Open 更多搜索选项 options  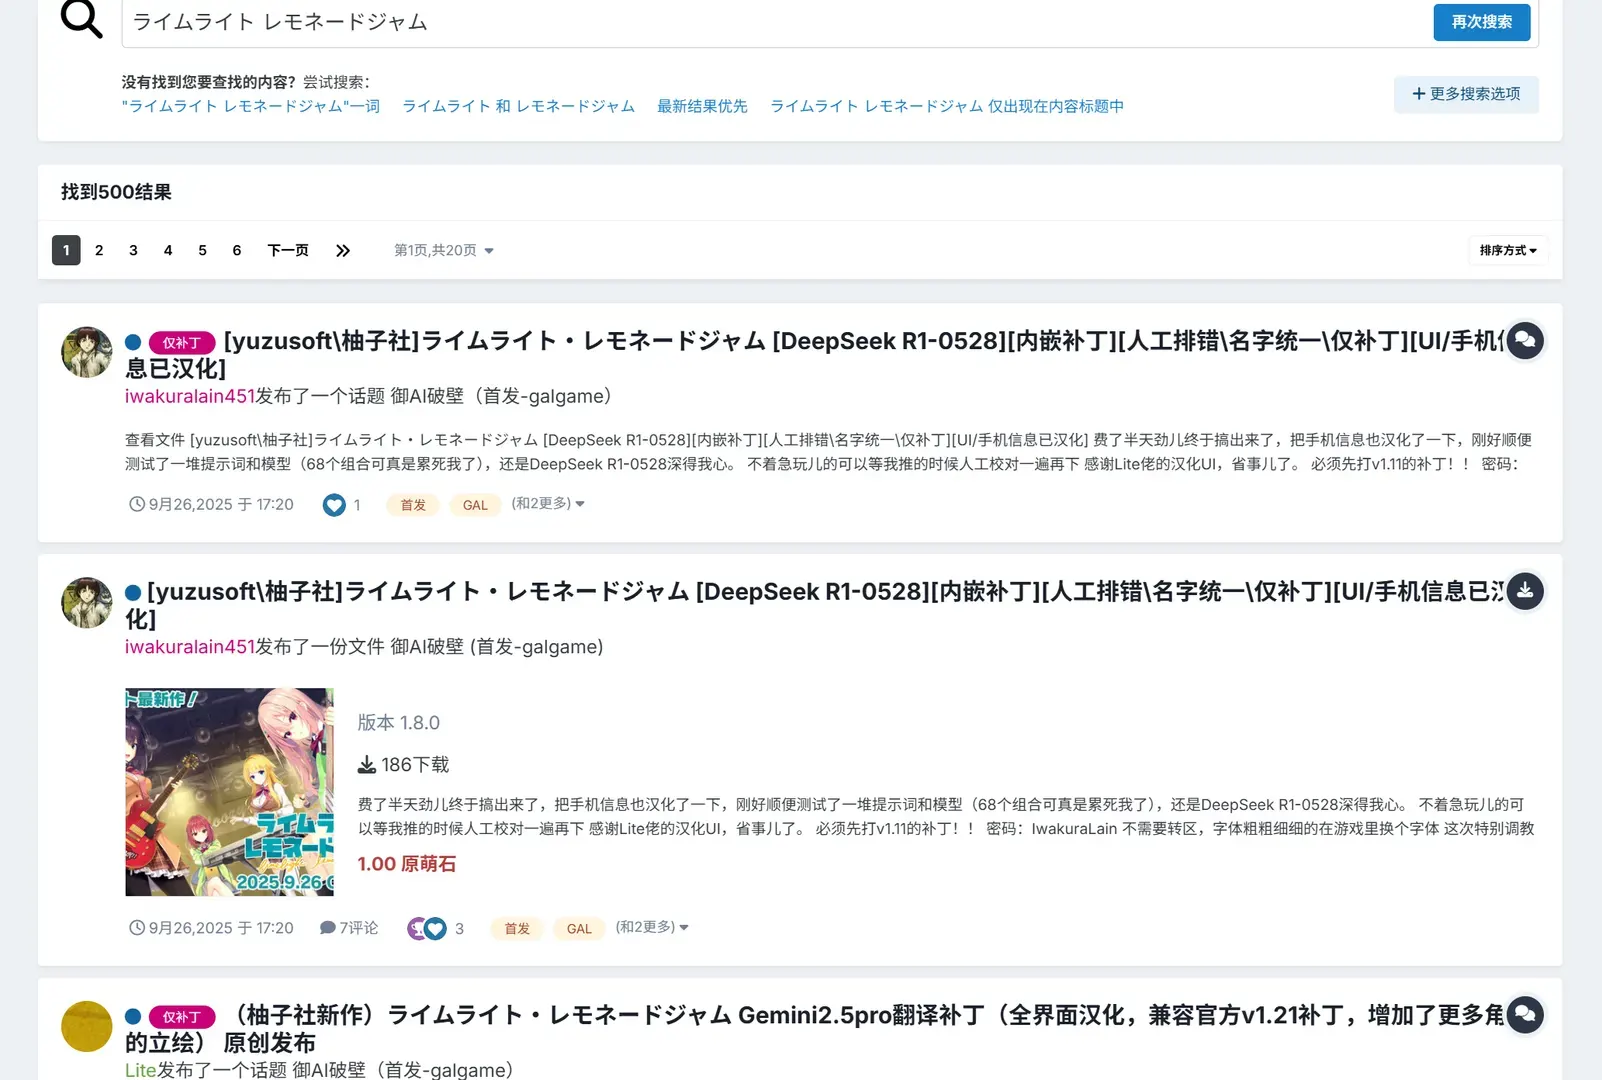click(x=1466, y=94)
